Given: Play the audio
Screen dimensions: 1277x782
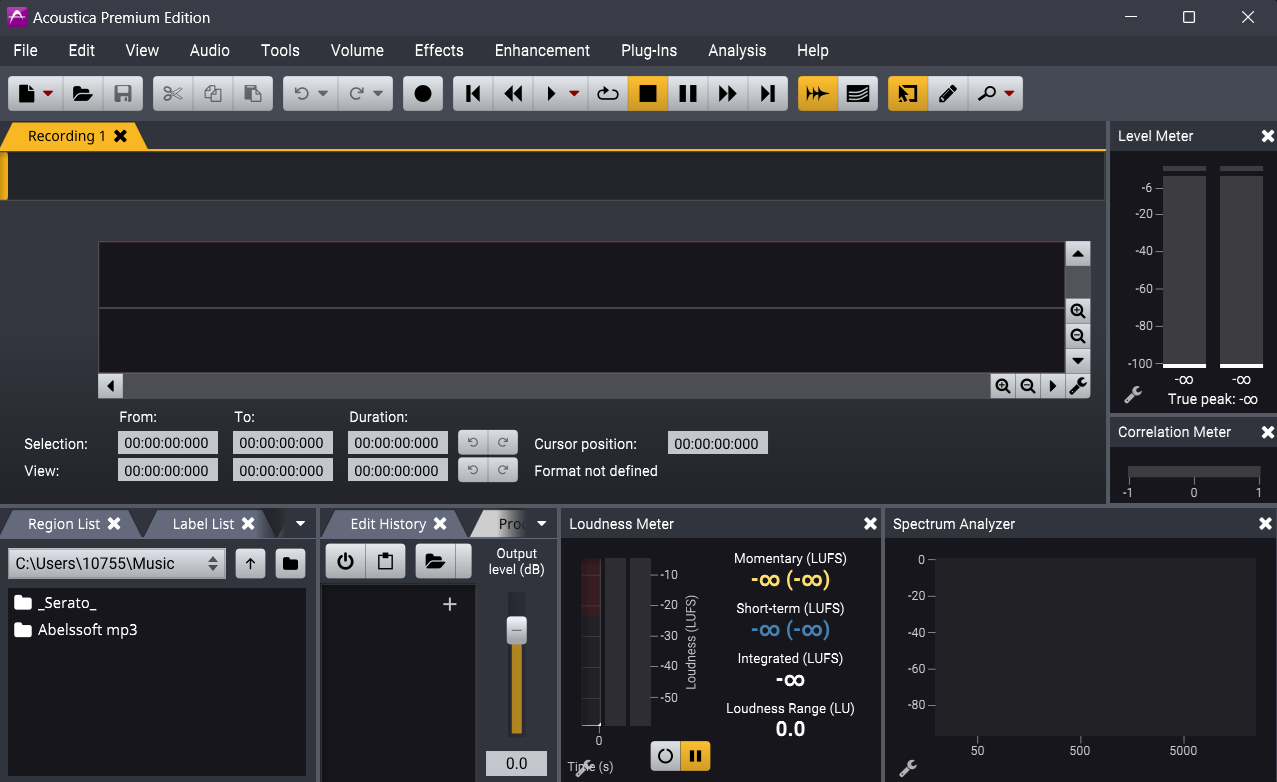Looking at the screenshot, I should point(551,94).
